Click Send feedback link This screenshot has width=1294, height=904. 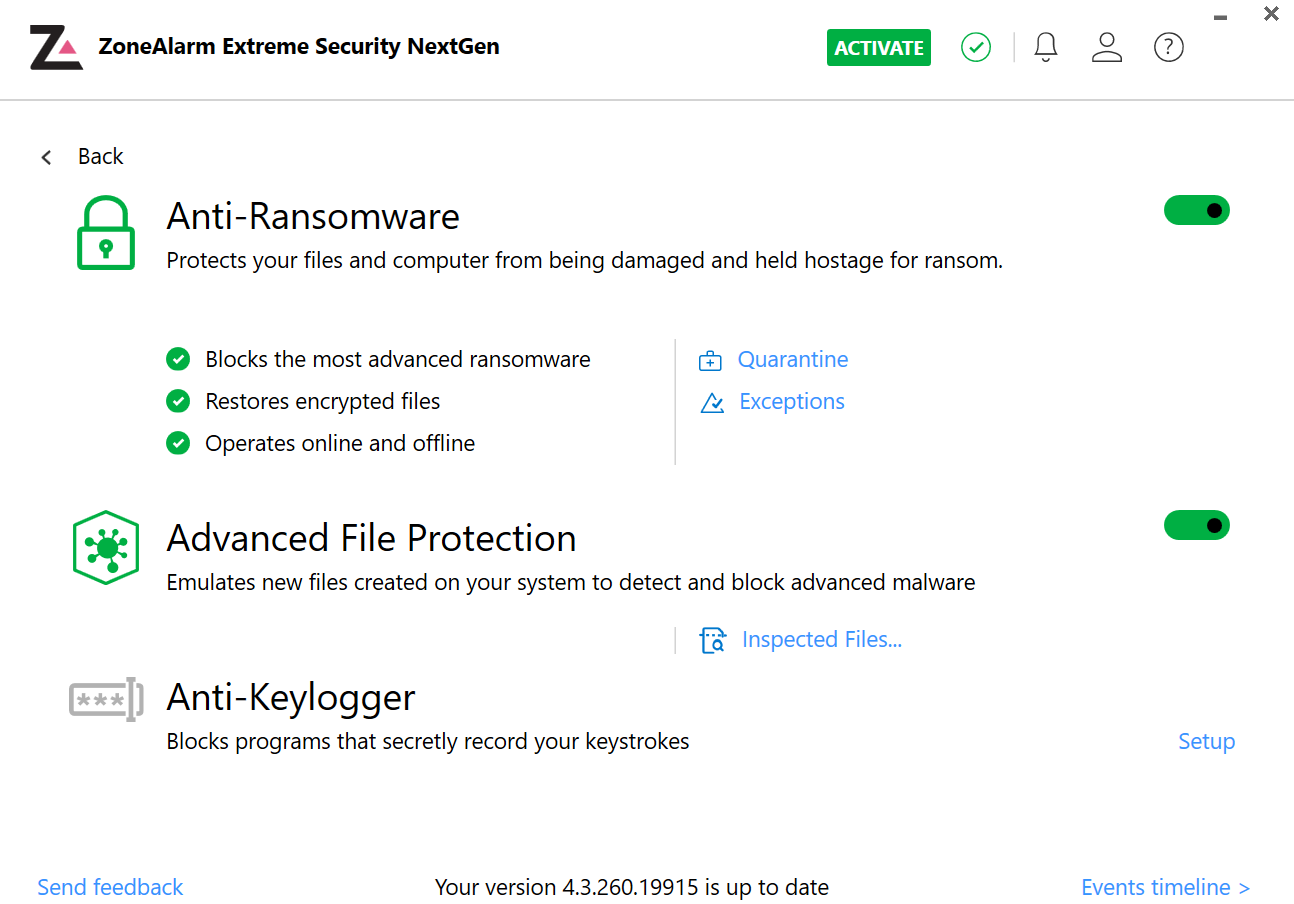click(x=110, y=888)
